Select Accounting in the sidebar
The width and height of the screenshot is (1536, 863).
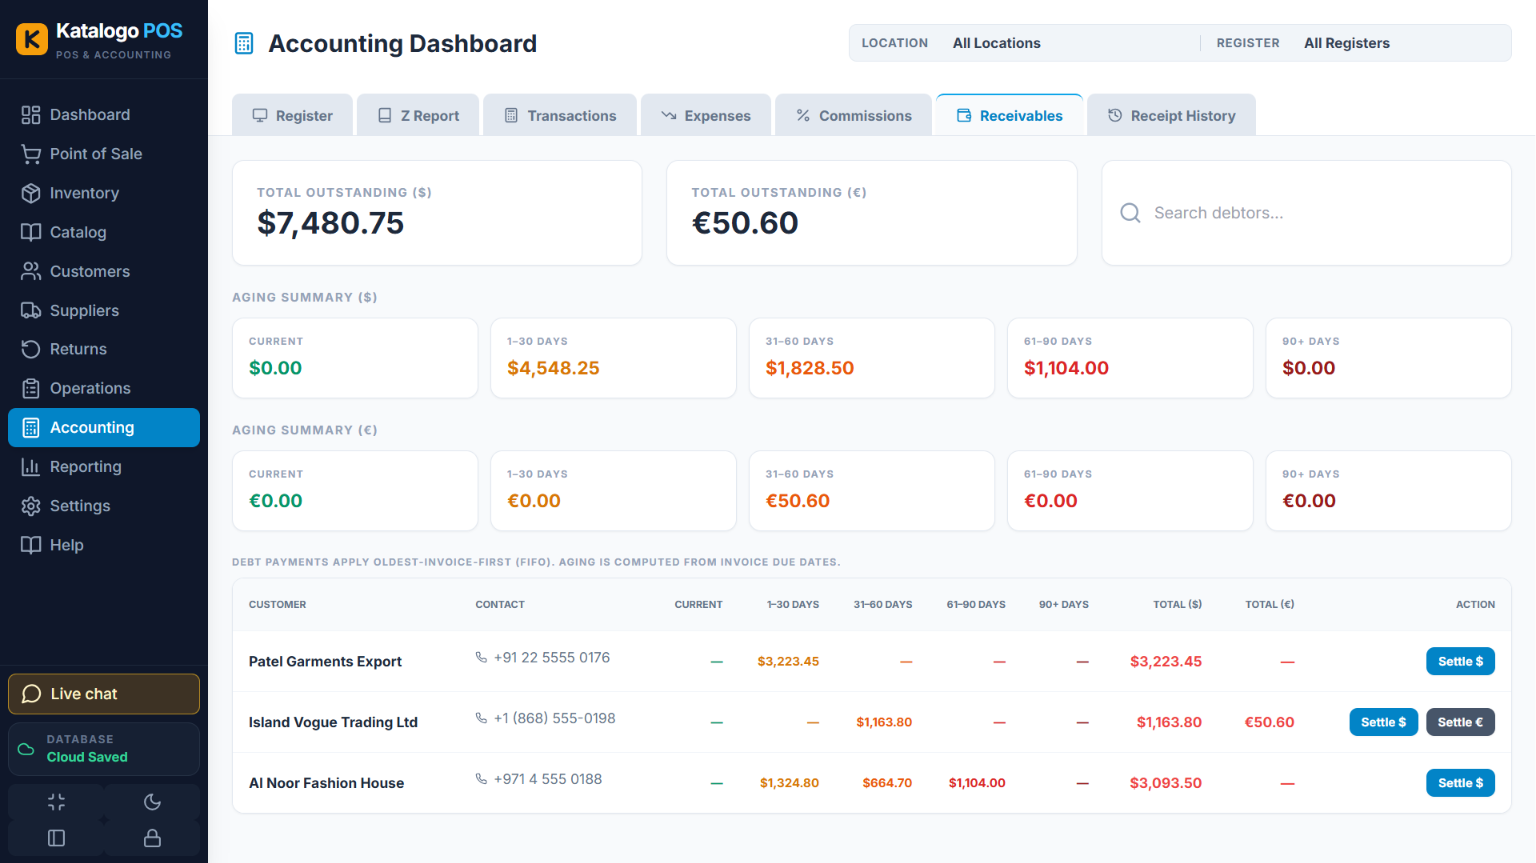click(x=104, y=427)
